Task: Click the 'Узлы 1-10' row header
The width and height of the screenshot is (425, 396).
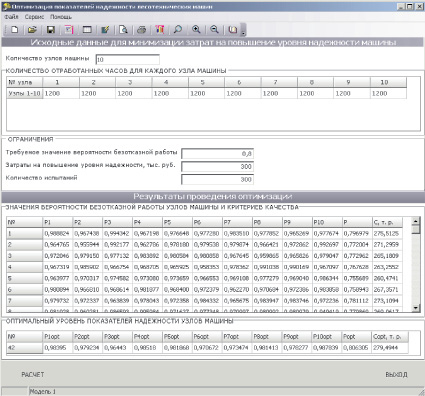Action: pyautogui.click(x=25, y=93)
